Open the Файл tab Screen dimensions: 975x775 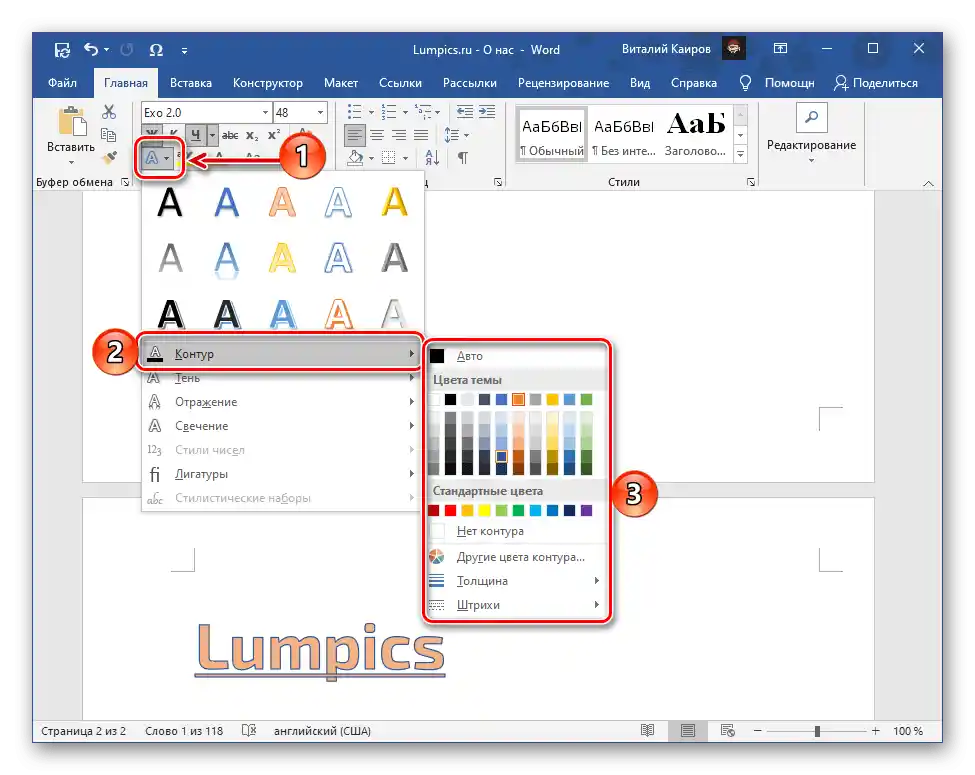(62, 83)
